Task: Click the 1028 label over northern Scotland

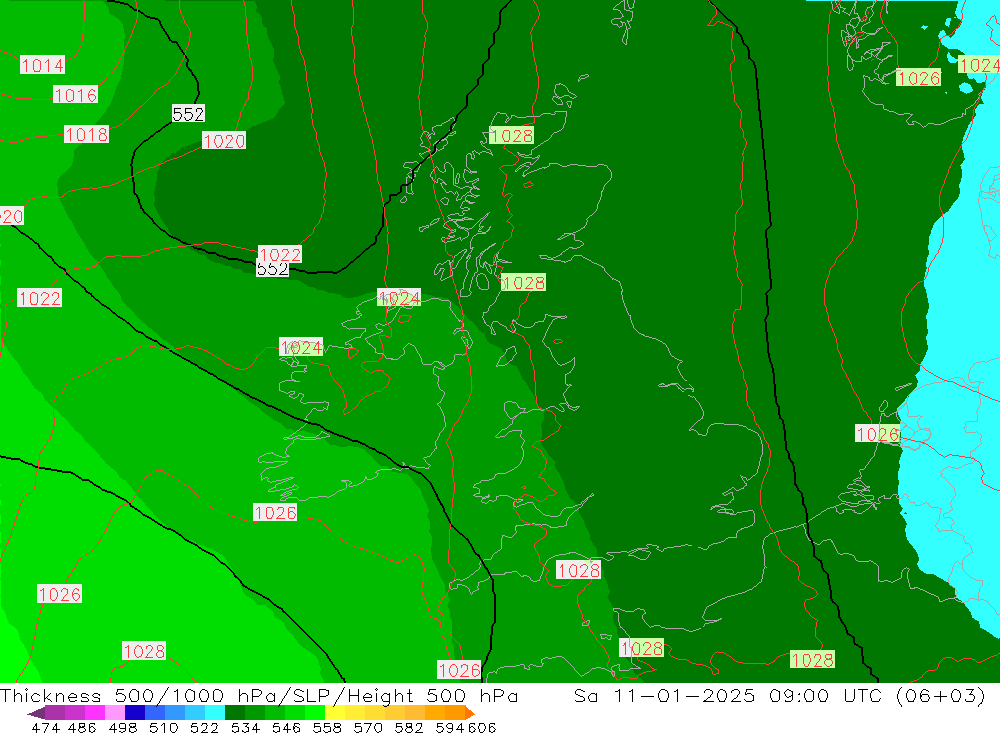Action: coord(511,135)
